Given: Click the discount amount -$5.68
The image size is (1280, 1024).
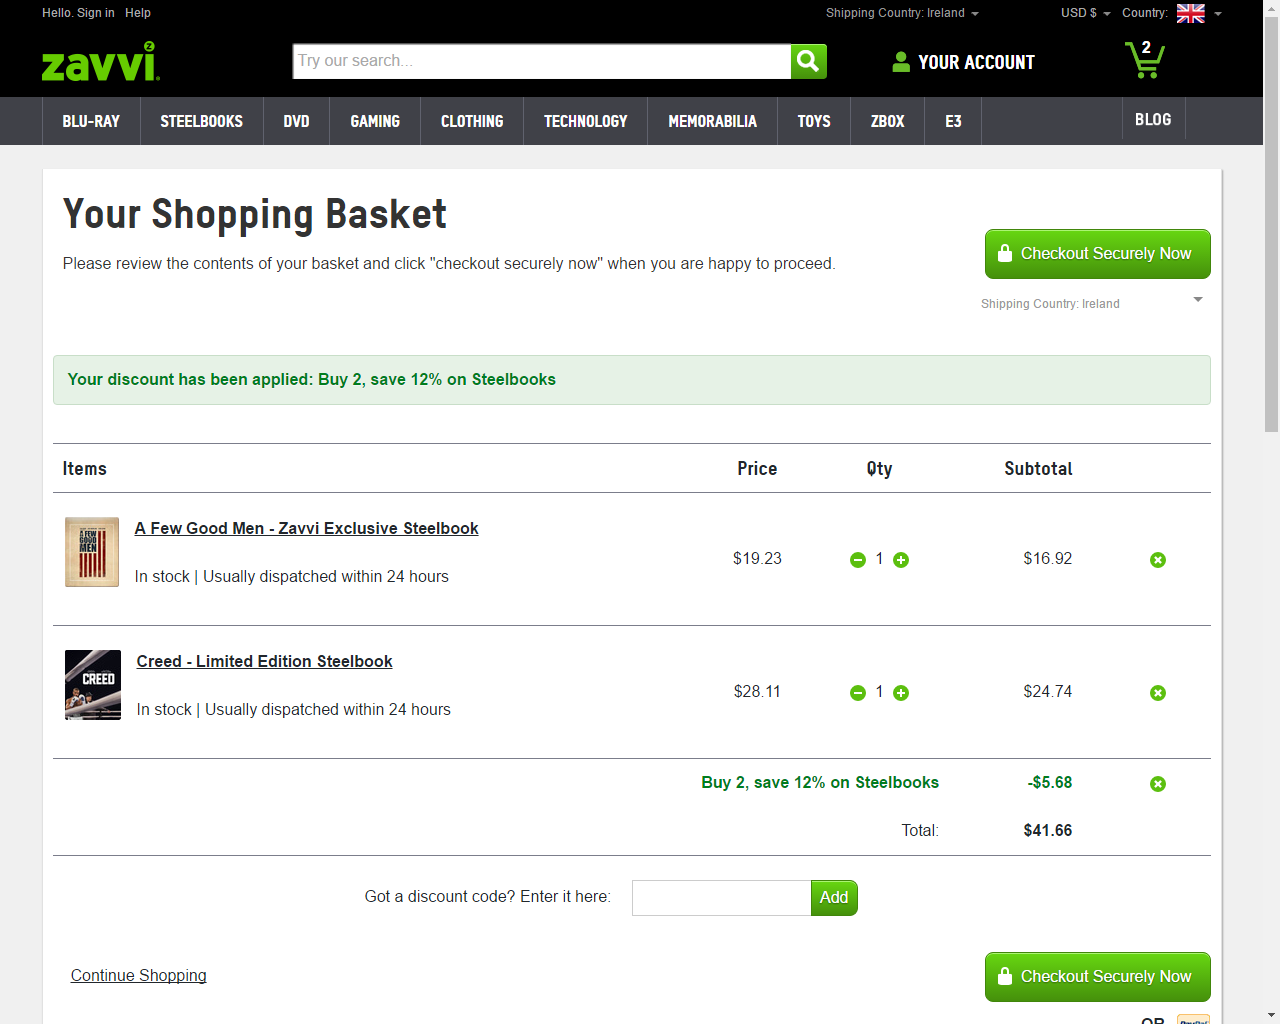Looking at the screenshot, I should pos(1050,782).
